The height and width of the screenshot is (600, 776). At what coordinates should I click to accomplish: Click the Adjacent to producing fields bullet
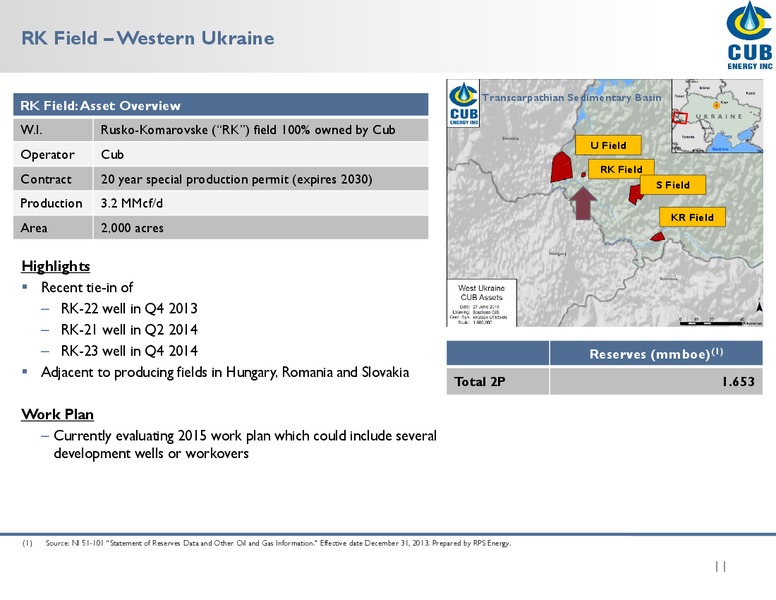(x=225, y=372)
